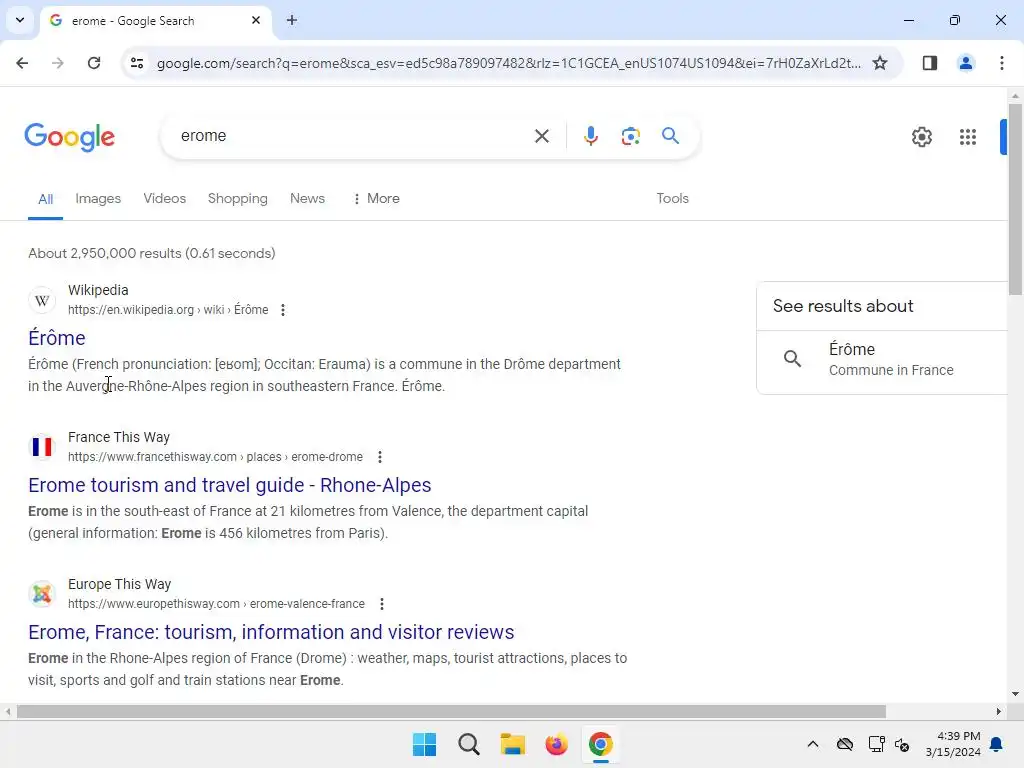
Task: Open Google quick settings gear
Action: point(921,136)
